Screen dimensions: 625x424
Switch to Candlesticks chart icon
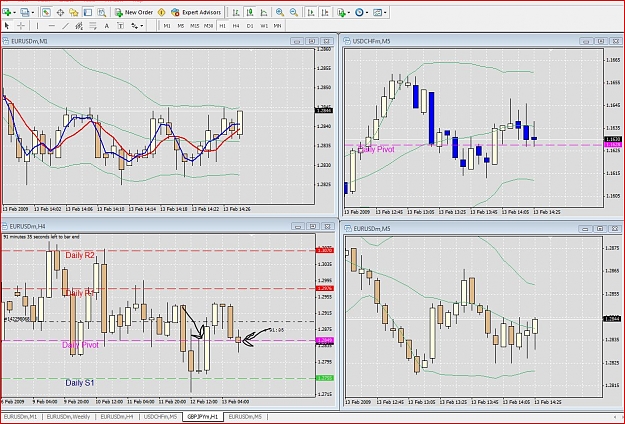(x=250, y=12)
